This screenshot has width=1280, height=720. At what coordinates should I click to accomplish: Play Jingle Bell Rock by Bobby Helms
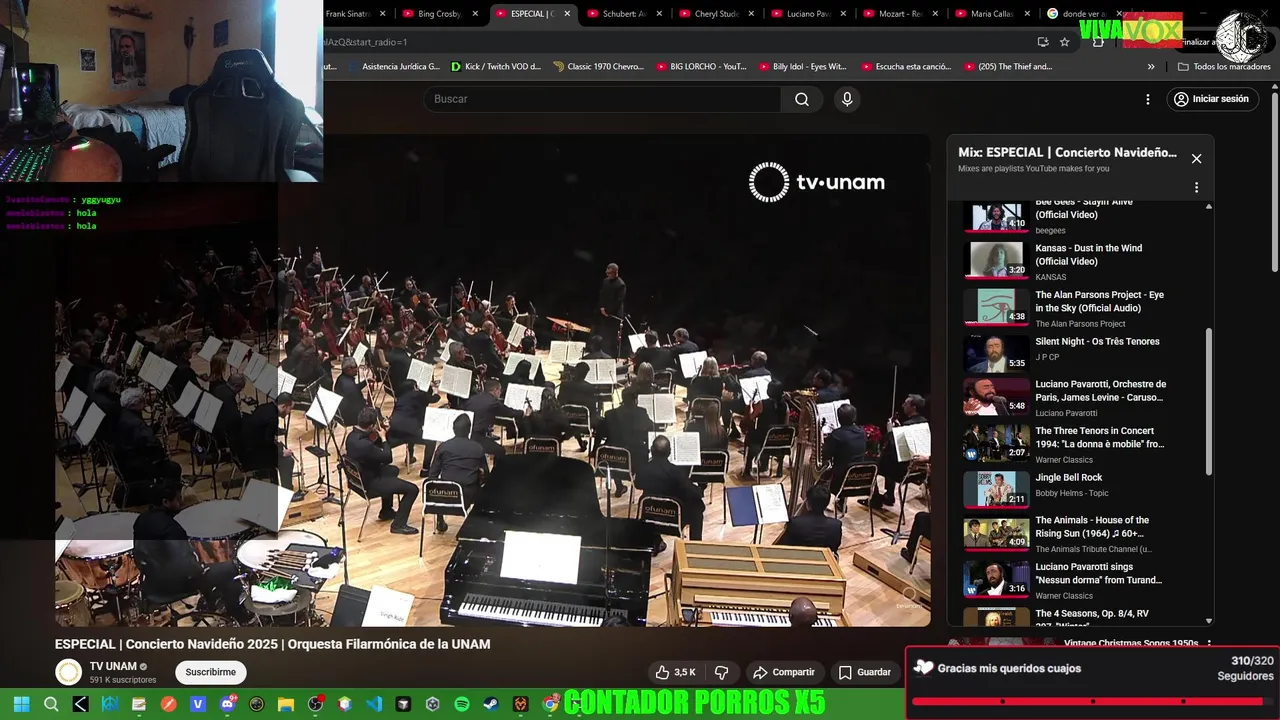tap(995, 489)
